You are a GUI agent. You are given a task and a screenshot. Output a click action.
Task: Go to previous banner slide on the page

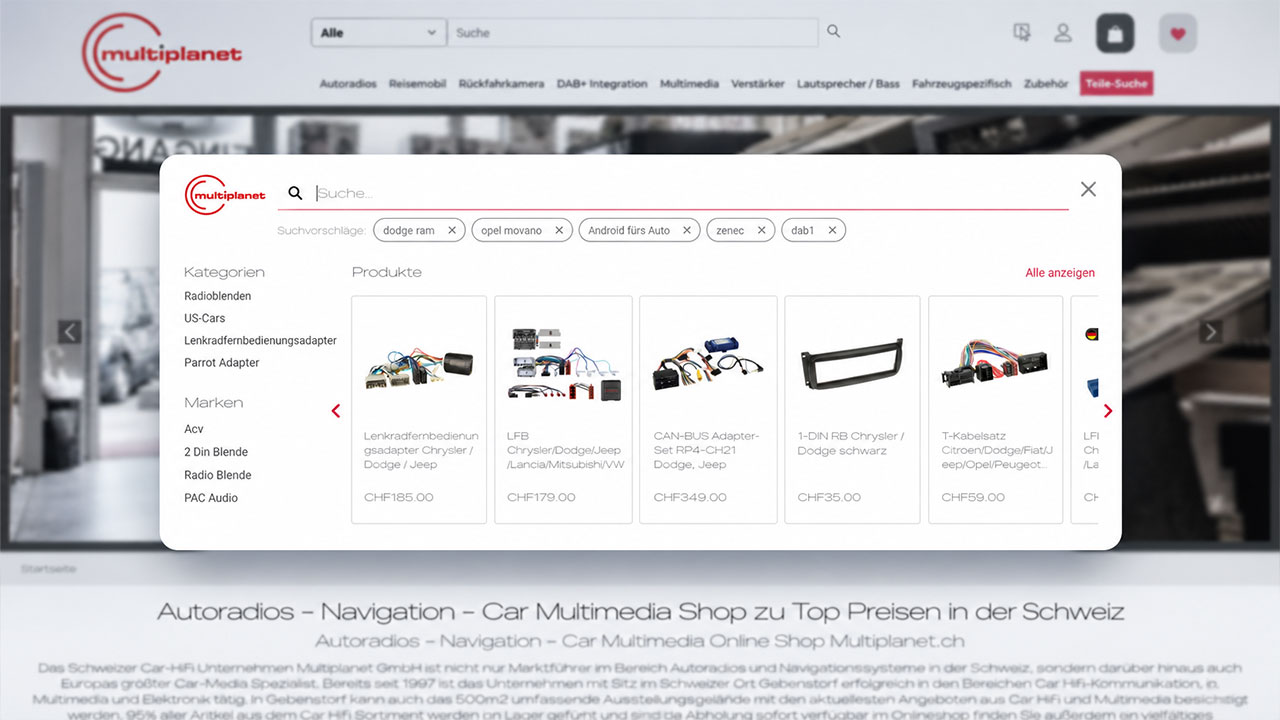70,332
